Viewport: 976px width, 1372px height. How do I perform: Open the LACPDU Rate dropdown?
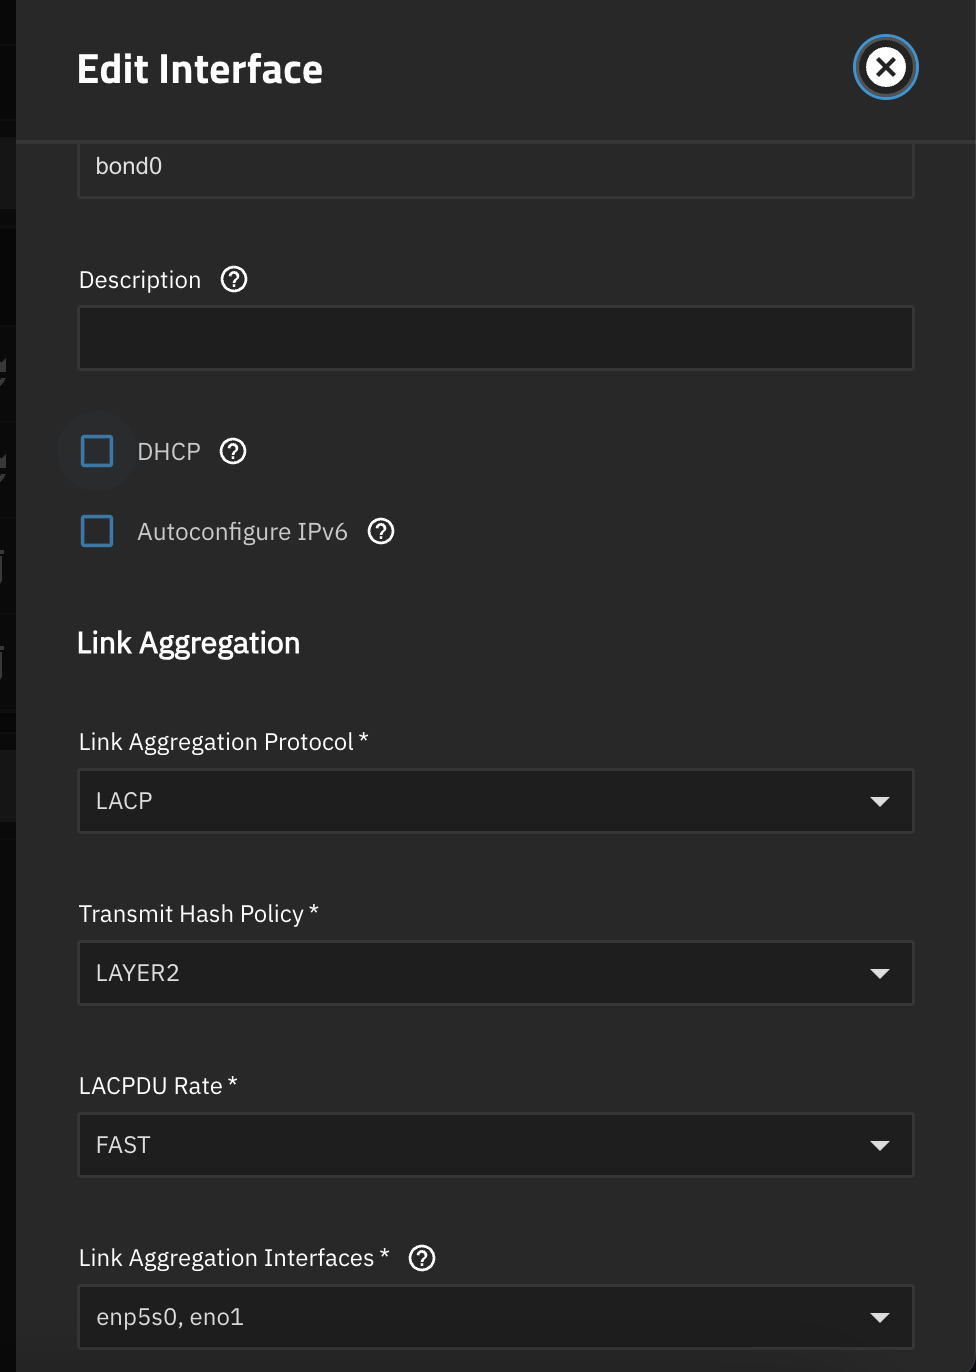496,1145
